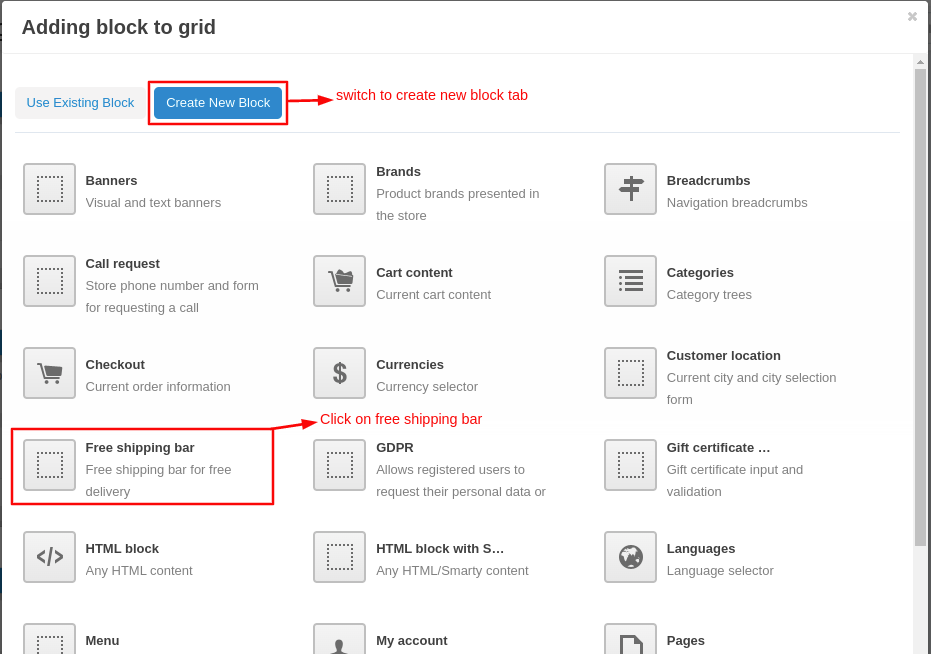The height and width of the screenshot is (654, 931).
Task: Select the Menu block icon
Action: click(x=49, y=639)
